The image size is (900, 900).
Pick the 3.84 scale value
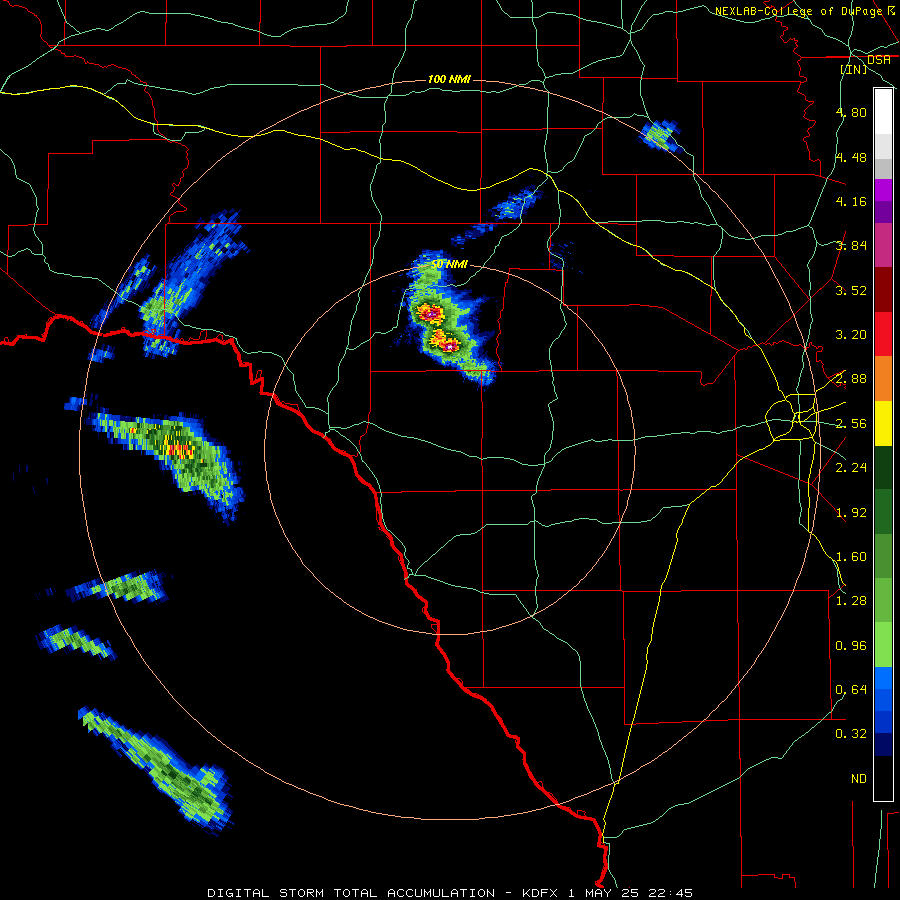[x=851, y=246]
